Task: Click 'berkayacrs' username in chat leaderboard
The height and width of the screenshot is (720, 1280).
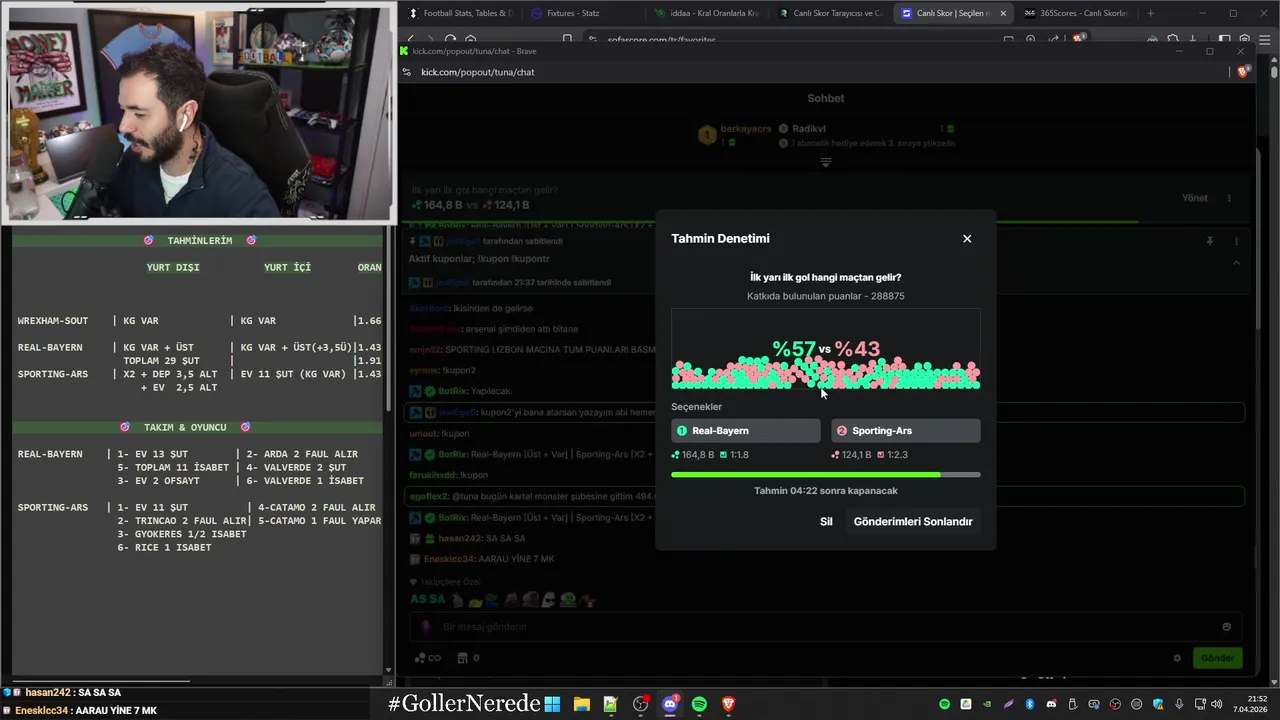Action: pos(746,129)
